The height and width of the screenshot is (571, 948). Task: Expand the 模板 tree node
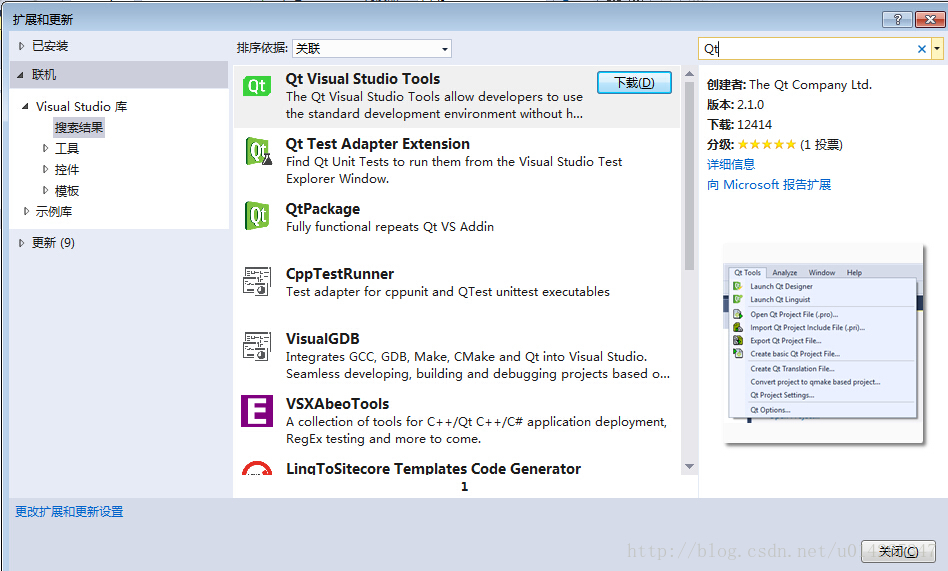point(45,191)
